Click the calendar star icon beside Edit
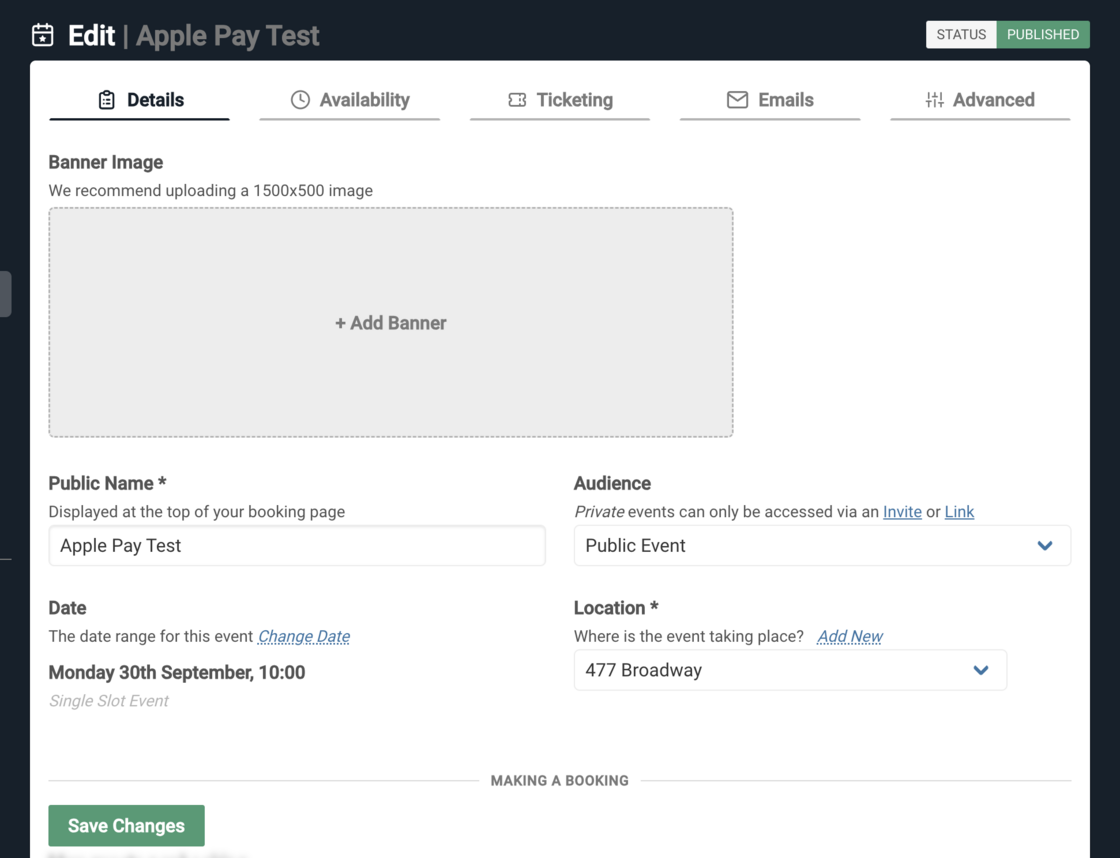Viewport: 1120px width, 858px height. coord(43,35)
